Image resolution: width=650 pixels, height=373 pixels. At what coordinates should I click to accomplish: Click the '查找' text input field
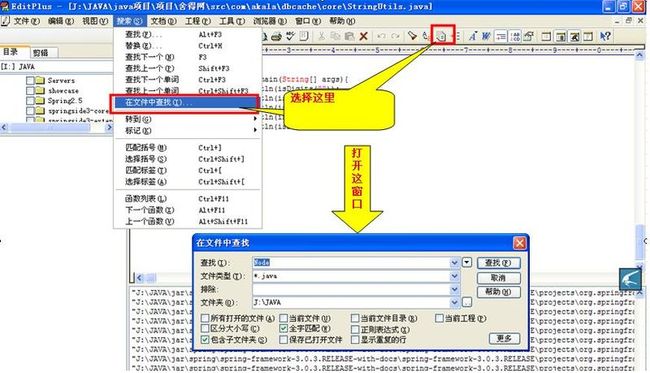coord(352,262)
